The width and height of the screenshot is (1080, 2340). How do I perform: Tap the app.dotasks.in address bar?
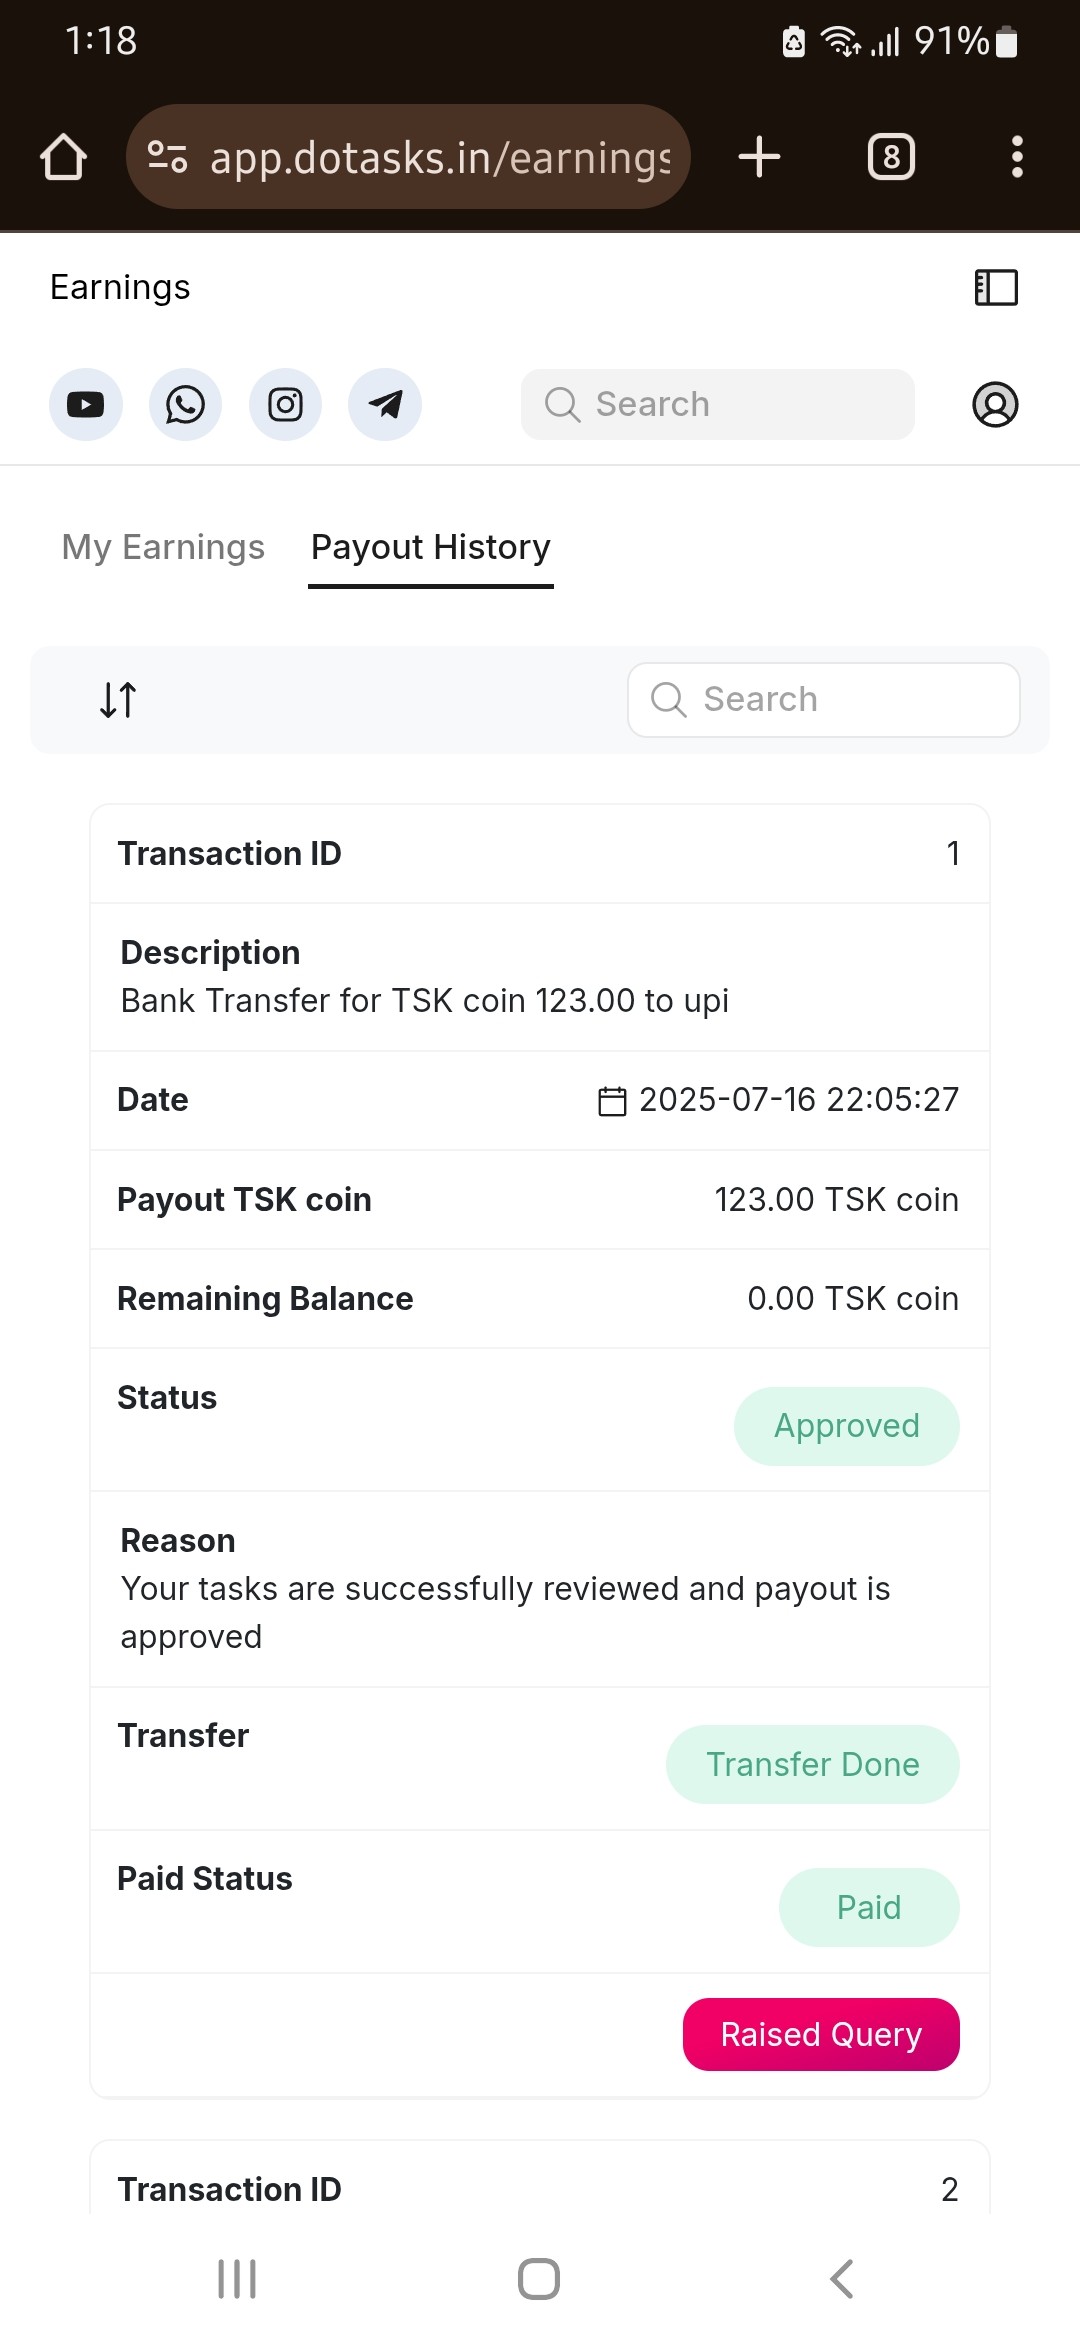tap(440, 157)
